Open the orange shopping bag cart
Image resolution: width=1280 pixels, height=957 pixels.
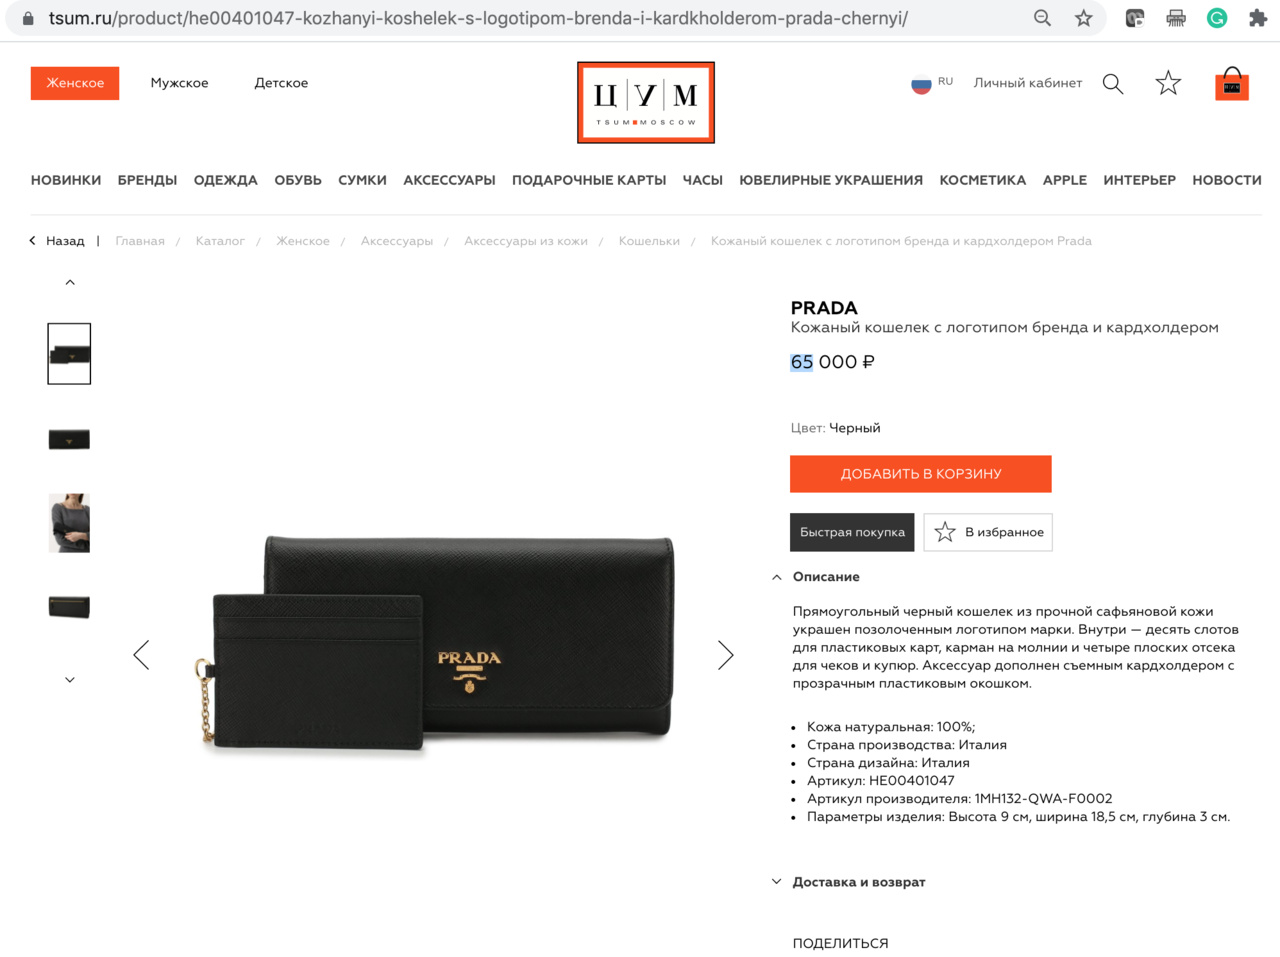coord(1232,84)
